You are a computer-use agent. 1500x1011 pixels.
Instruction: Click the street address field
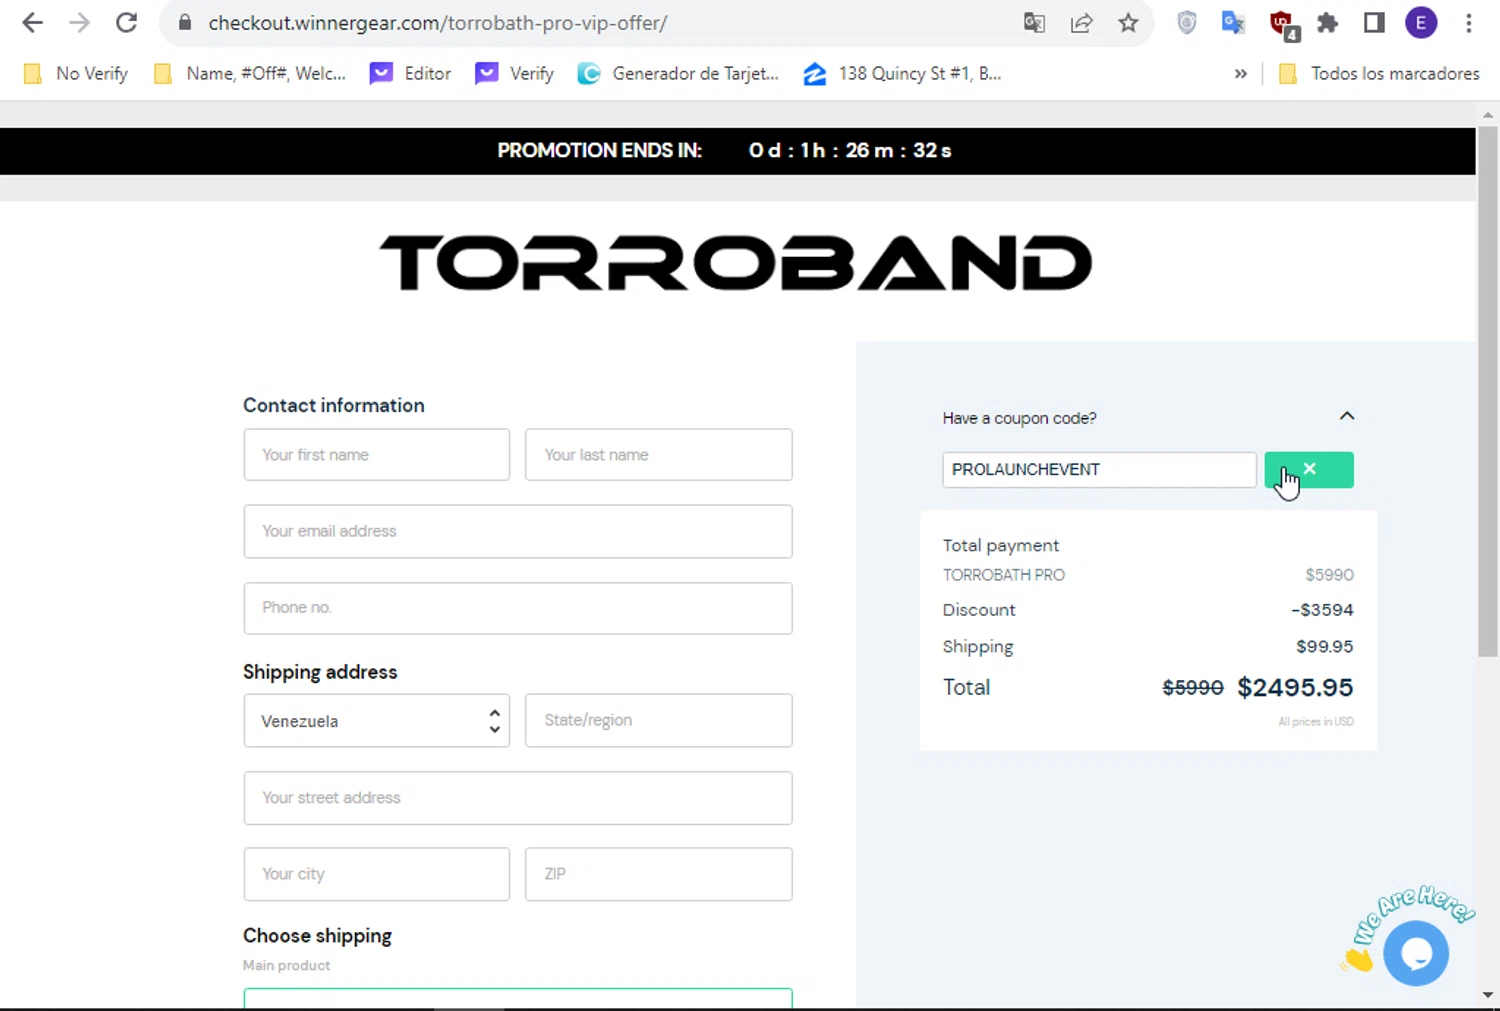click(518, 798)
